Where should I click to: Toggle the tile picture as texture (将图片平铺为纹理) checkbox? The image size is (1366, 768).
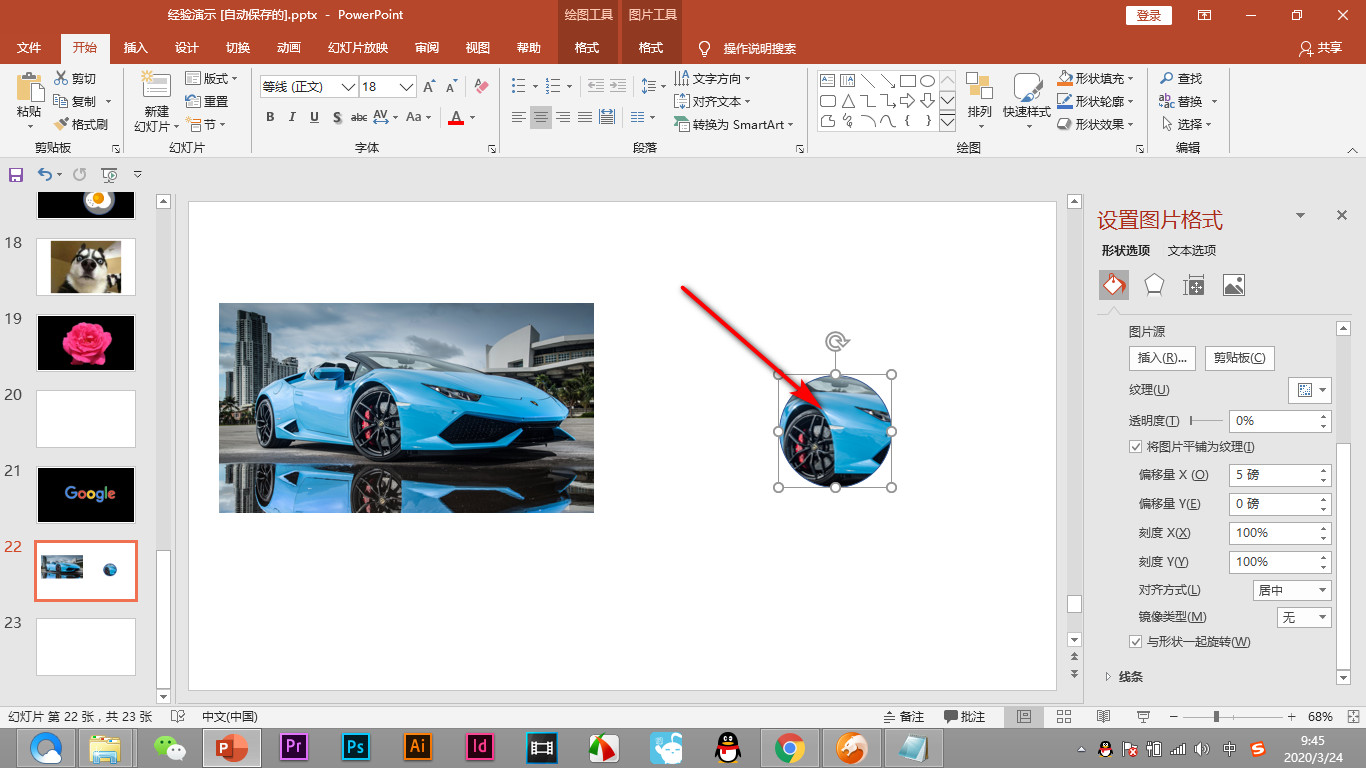coord(1135,447)
